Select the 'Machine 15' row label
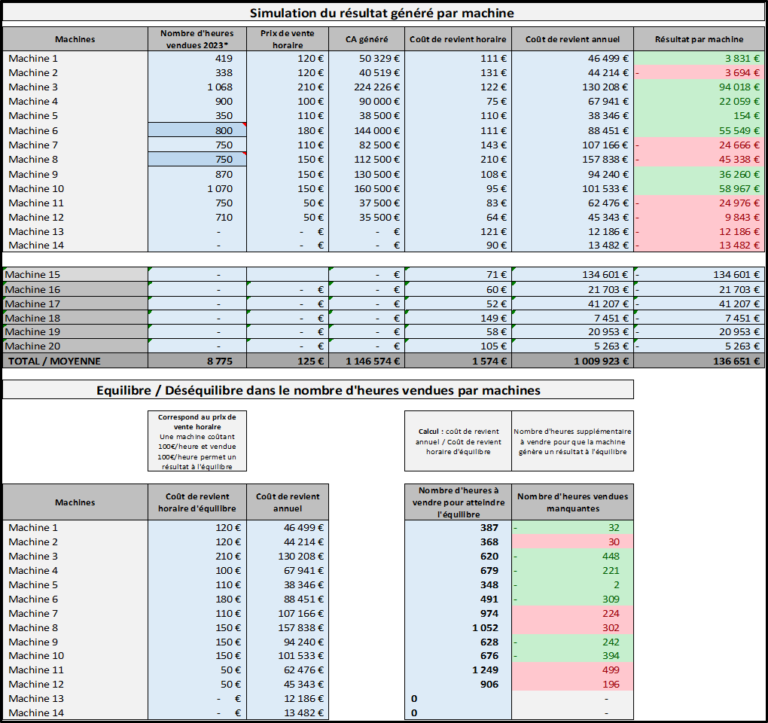Image resolution: width=768 pixels, height=723 pixels. (75, 274)
